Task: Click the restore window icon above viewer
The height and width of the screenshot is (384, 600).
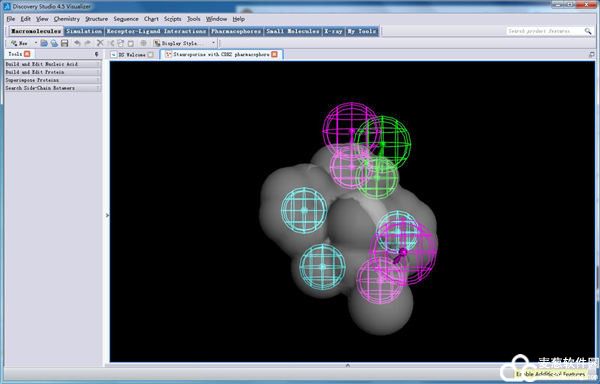Action: tap(592, 55)
